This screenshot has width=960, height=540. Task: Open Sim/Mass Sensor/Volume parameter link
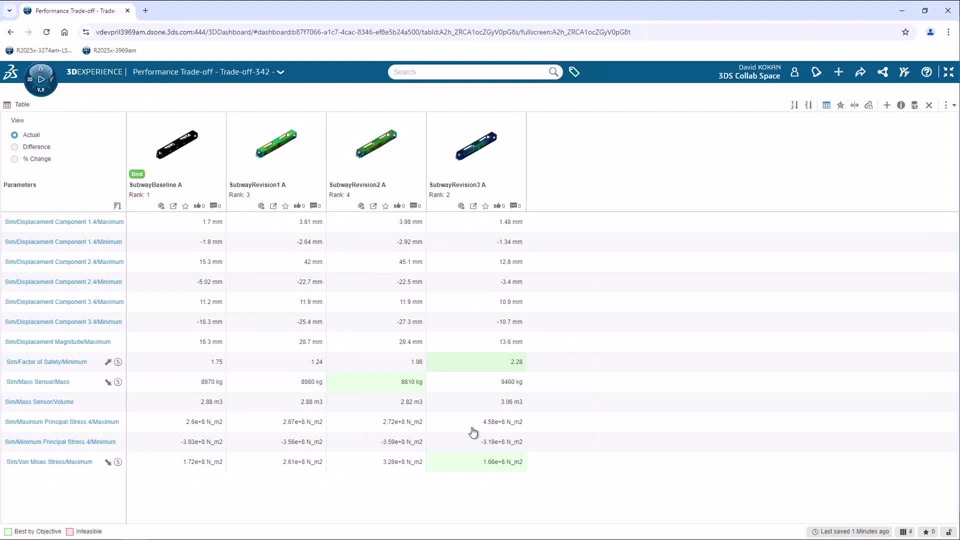pyautogui.click(x=39, y=402)
